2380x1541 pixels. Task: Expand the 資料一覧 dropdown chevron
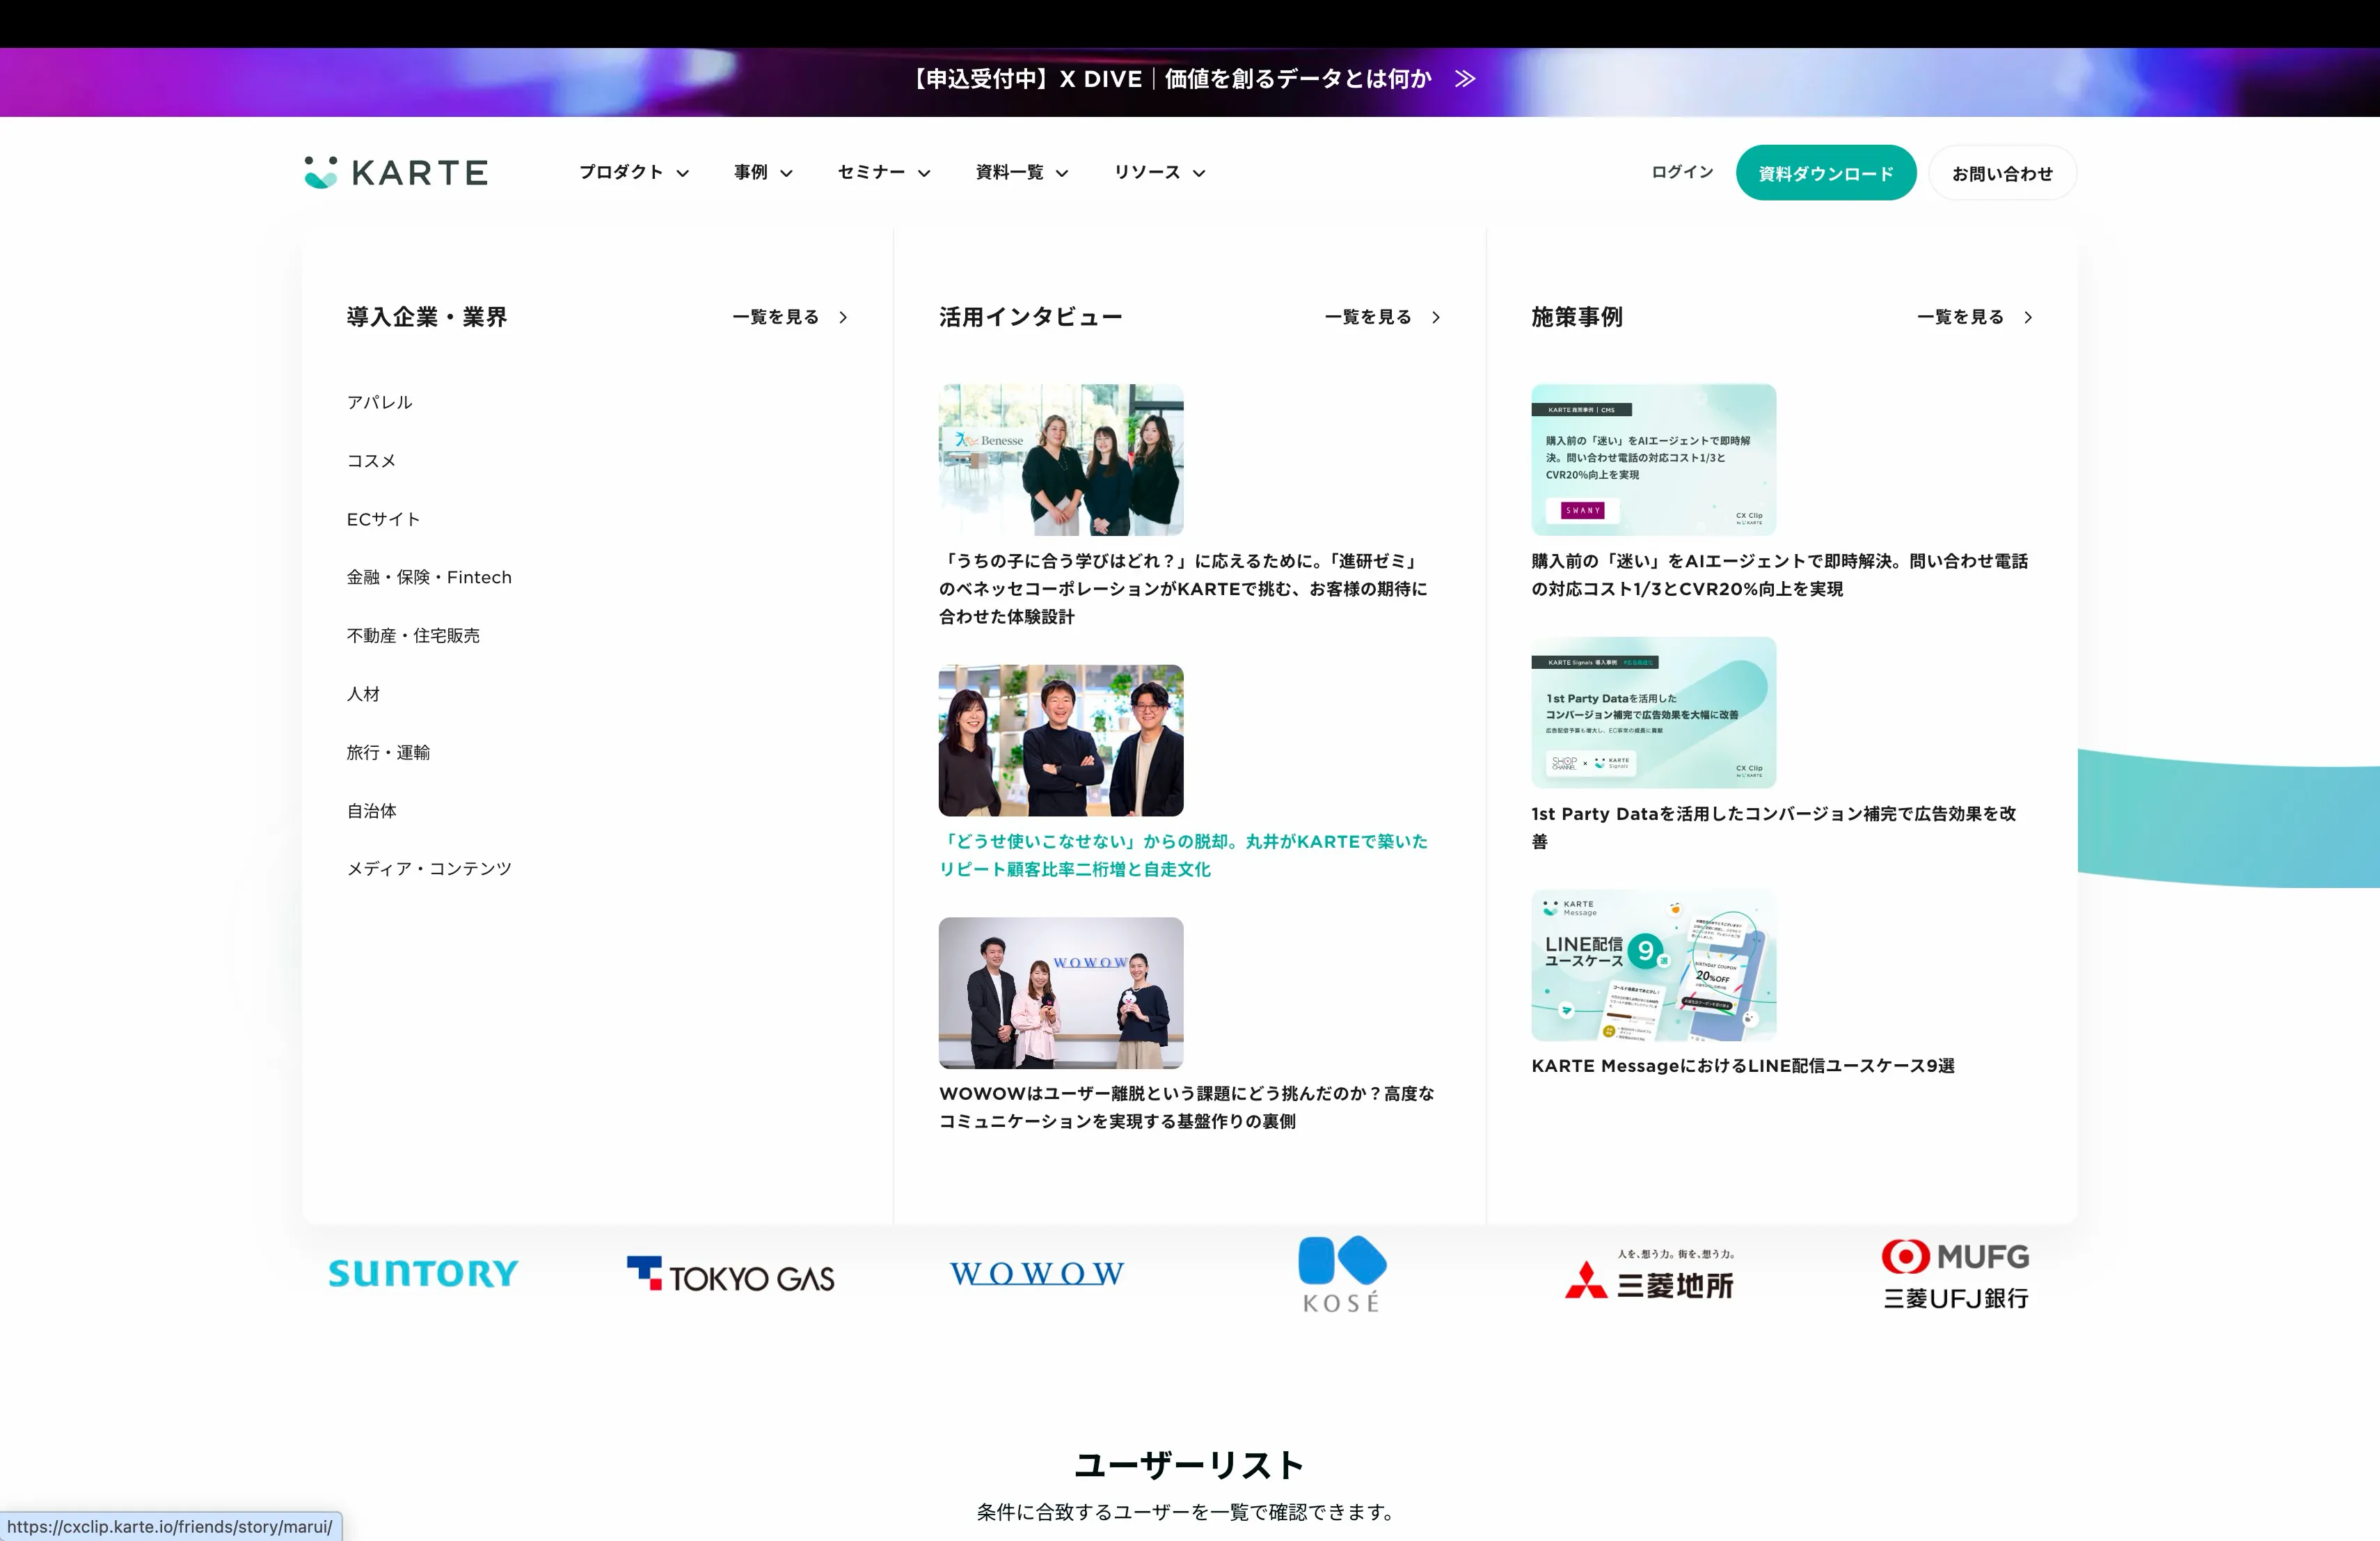tap(1062, 173)
